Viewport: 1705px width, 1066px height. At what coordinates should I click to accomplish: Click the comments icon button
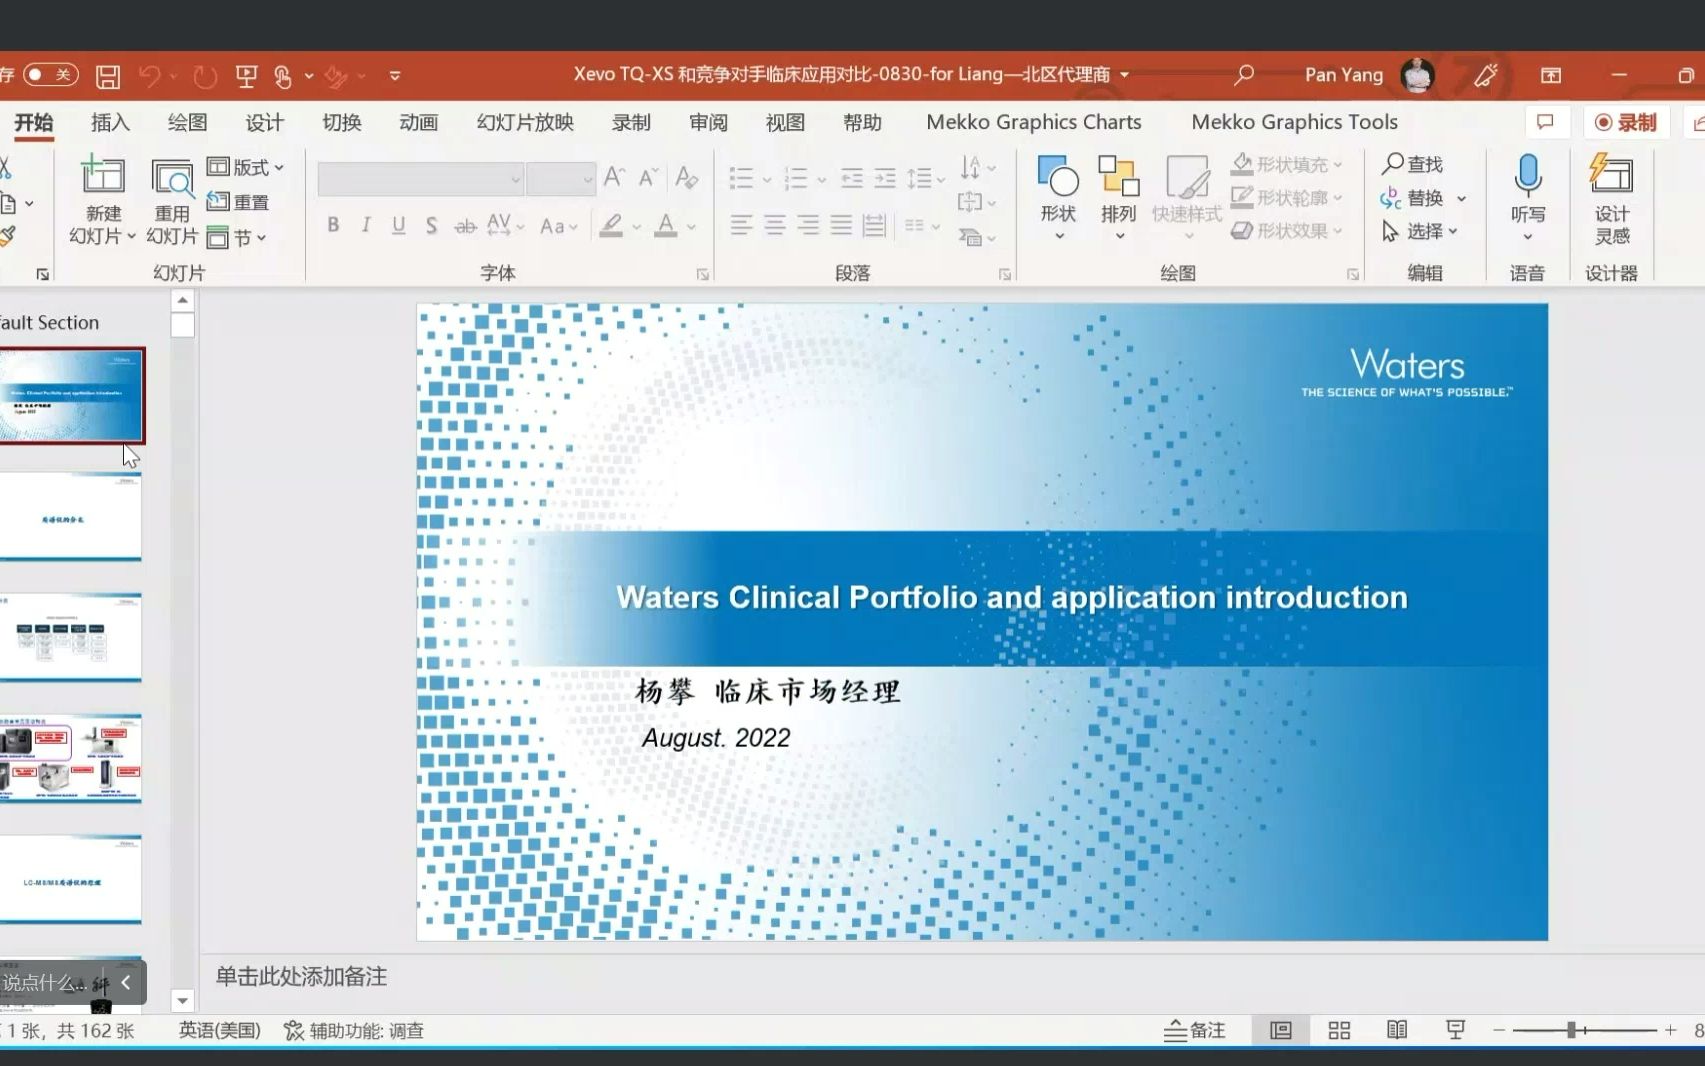(1545, 122)
